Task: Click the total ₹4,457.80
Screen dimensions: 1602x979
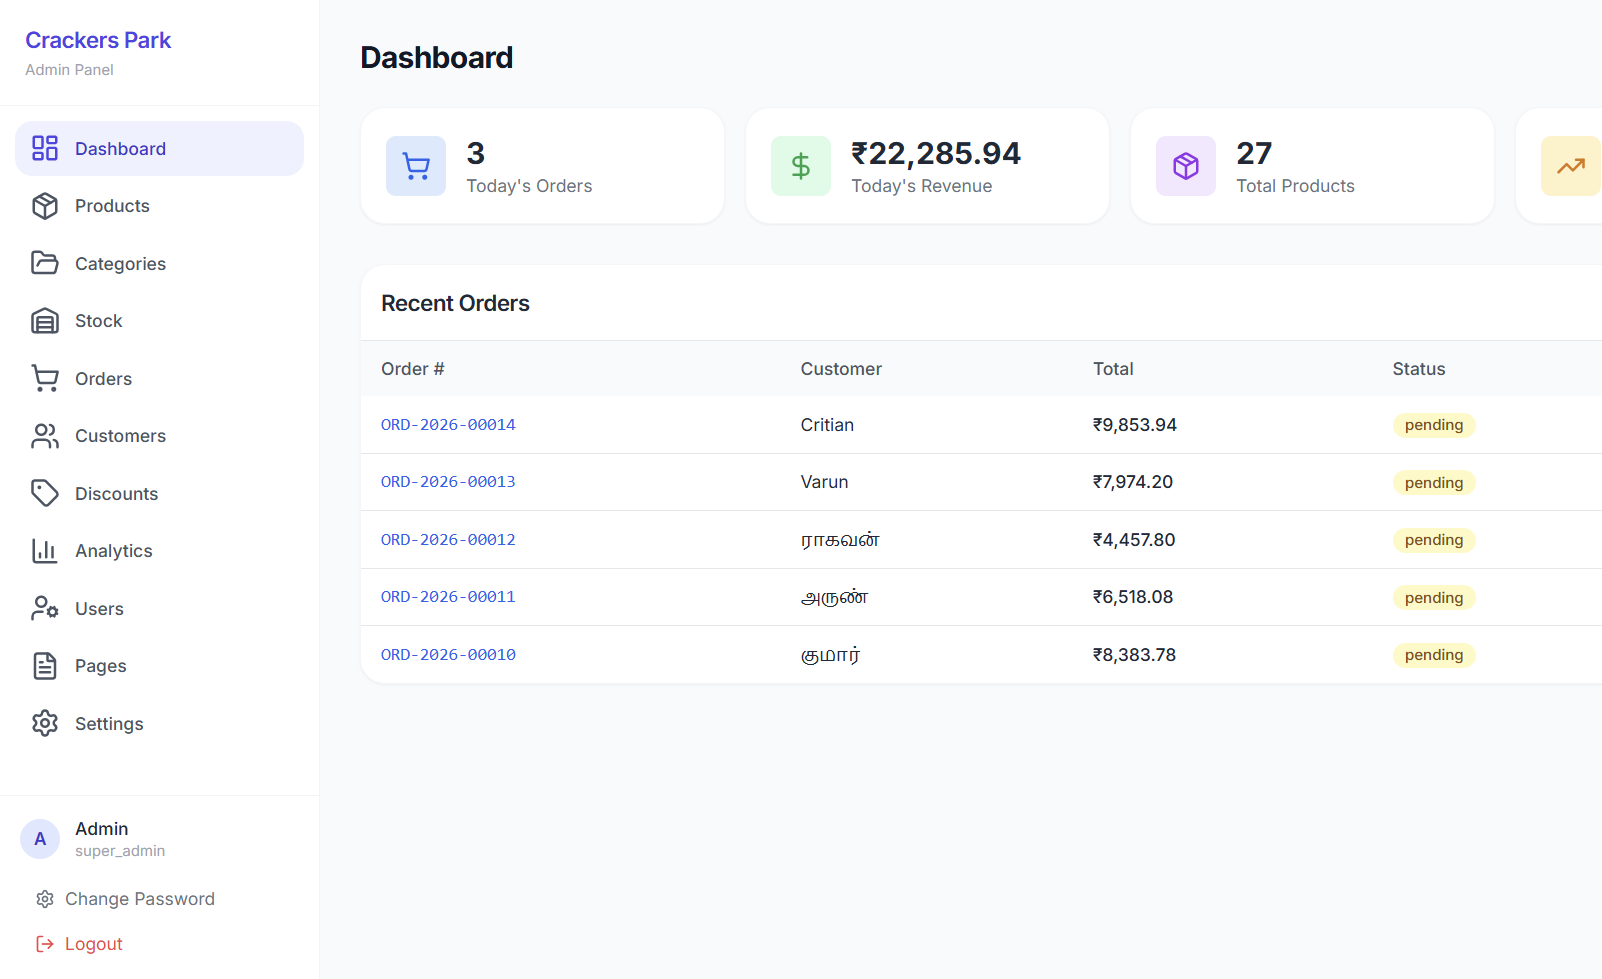Action: tap(1134, 540)
